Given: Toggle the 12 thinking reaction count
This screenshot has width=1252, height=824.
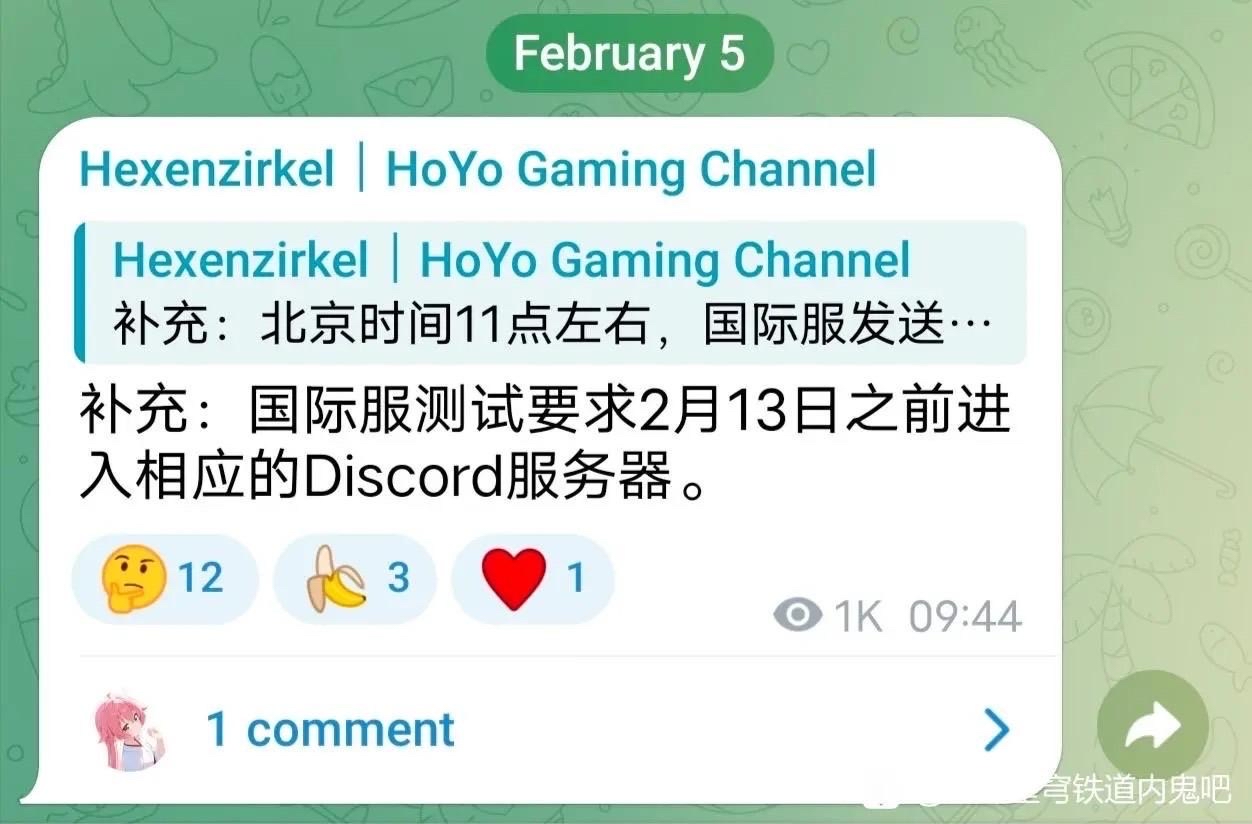Looking at the screenshot, I should 201,579.
